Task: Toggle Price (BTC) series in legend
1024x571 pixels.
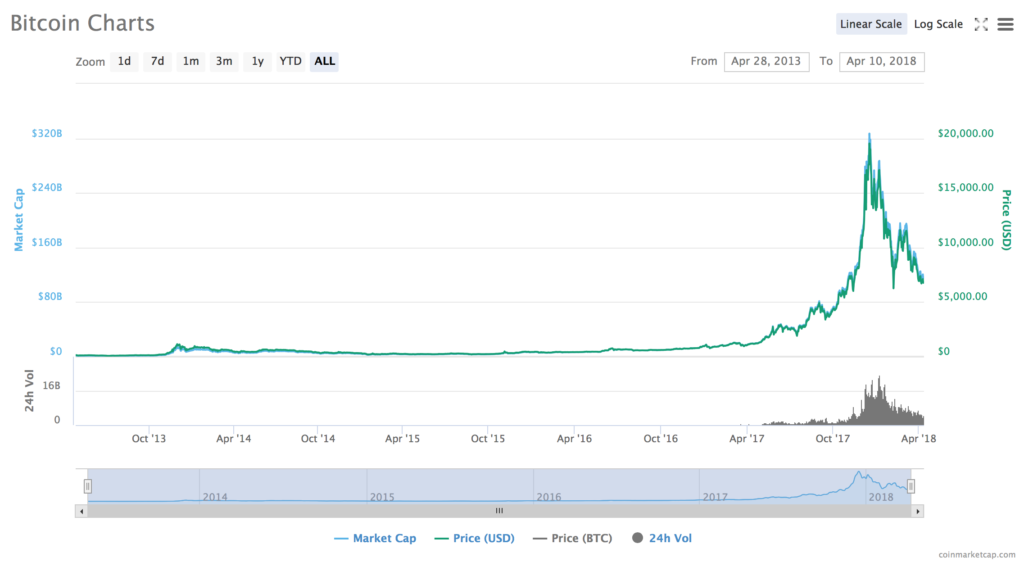Action: (x=573, y=538)
